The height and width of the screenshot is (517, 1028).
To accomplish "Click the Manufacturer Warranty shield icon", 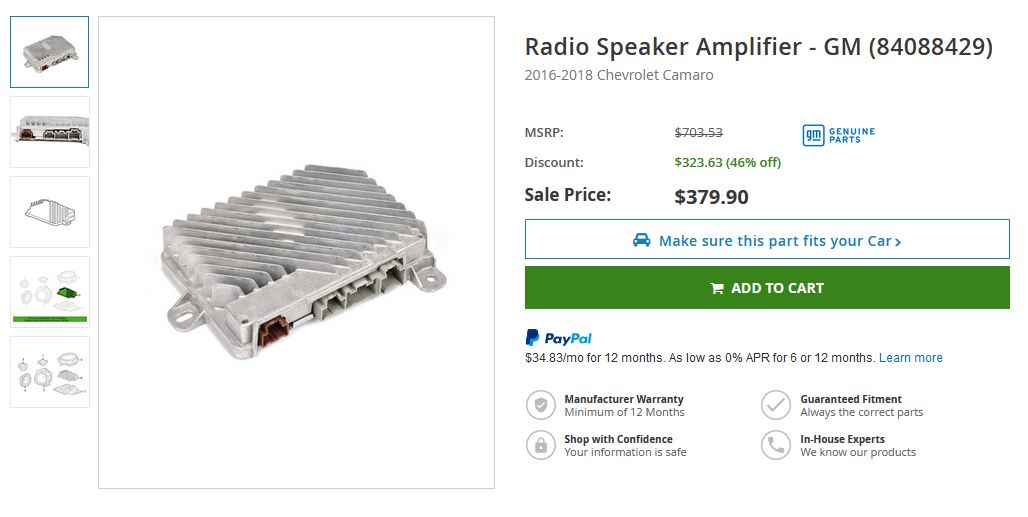I will [541, 405].
